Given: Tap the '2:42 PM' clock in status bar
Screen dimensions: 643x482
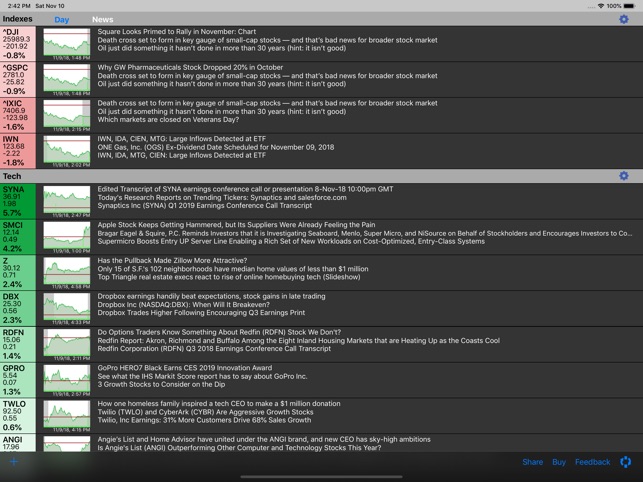Looking at the screenshot, I should [19, 6].
